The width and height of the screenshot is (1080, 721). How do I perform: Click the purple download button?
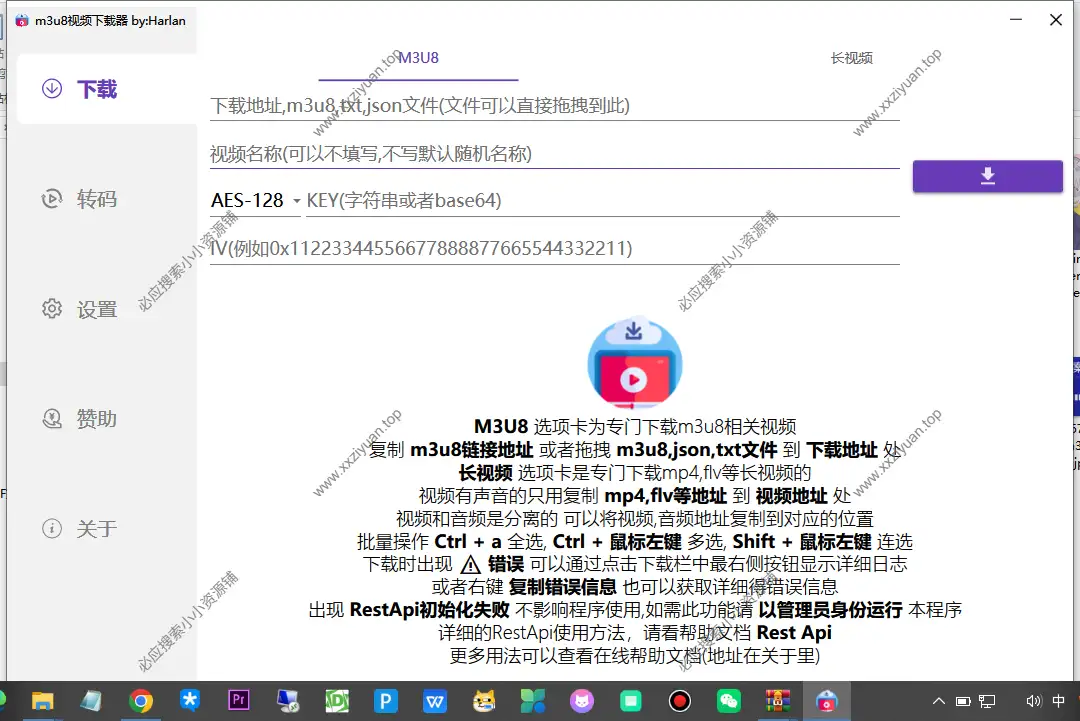pyautogui.click(x=987, y=175)
